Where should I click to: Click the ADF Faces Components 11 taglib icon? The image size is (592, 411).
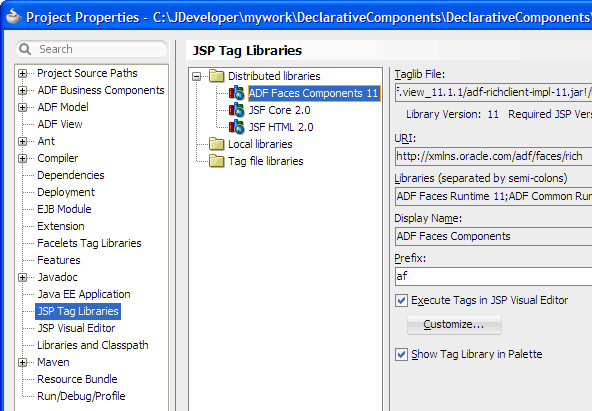[x=237, y=93]
